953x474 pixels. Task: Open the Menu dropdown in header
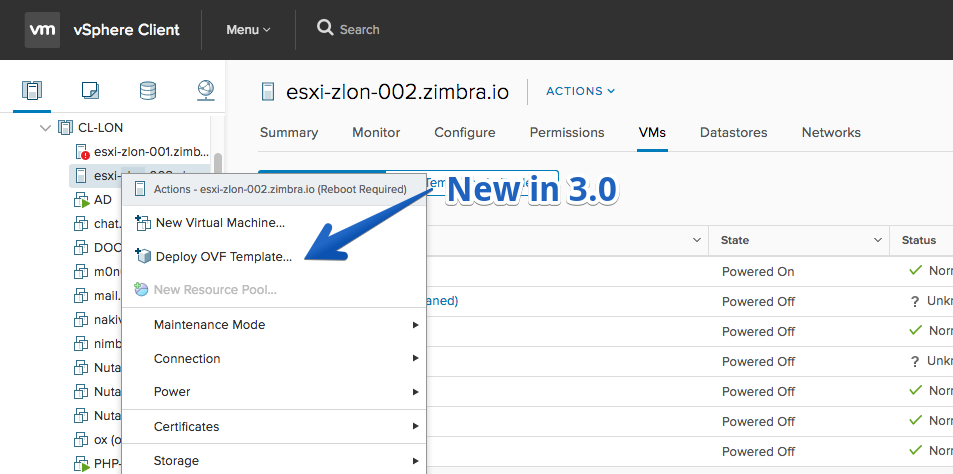pos(248,29)
